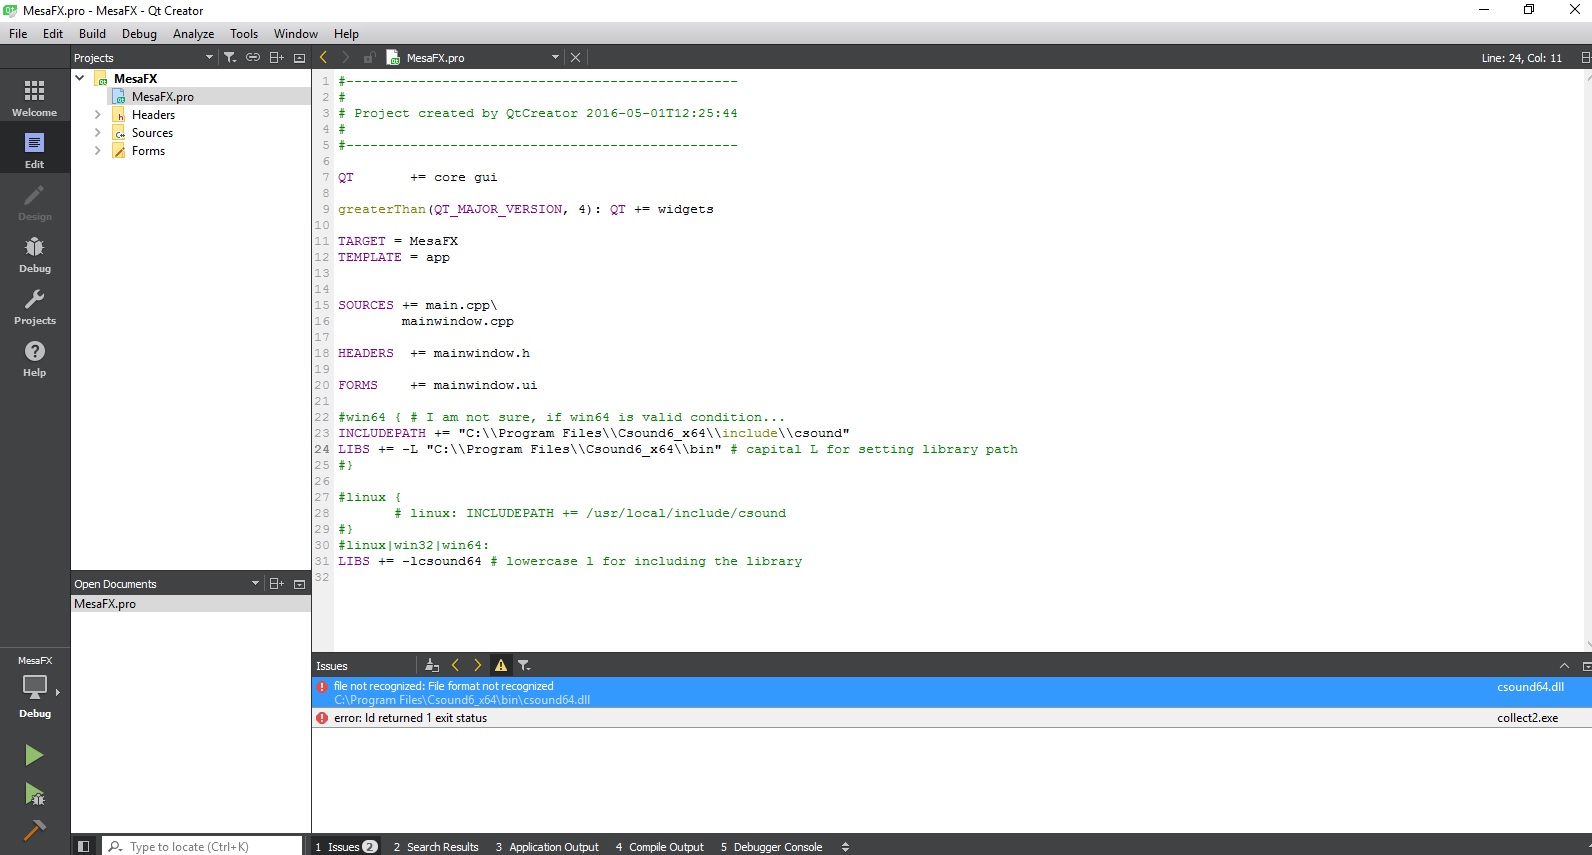Toggle synchronize with editor link icon
The width and height of the screenshot is (1592, 855).
tap(253, 58)
